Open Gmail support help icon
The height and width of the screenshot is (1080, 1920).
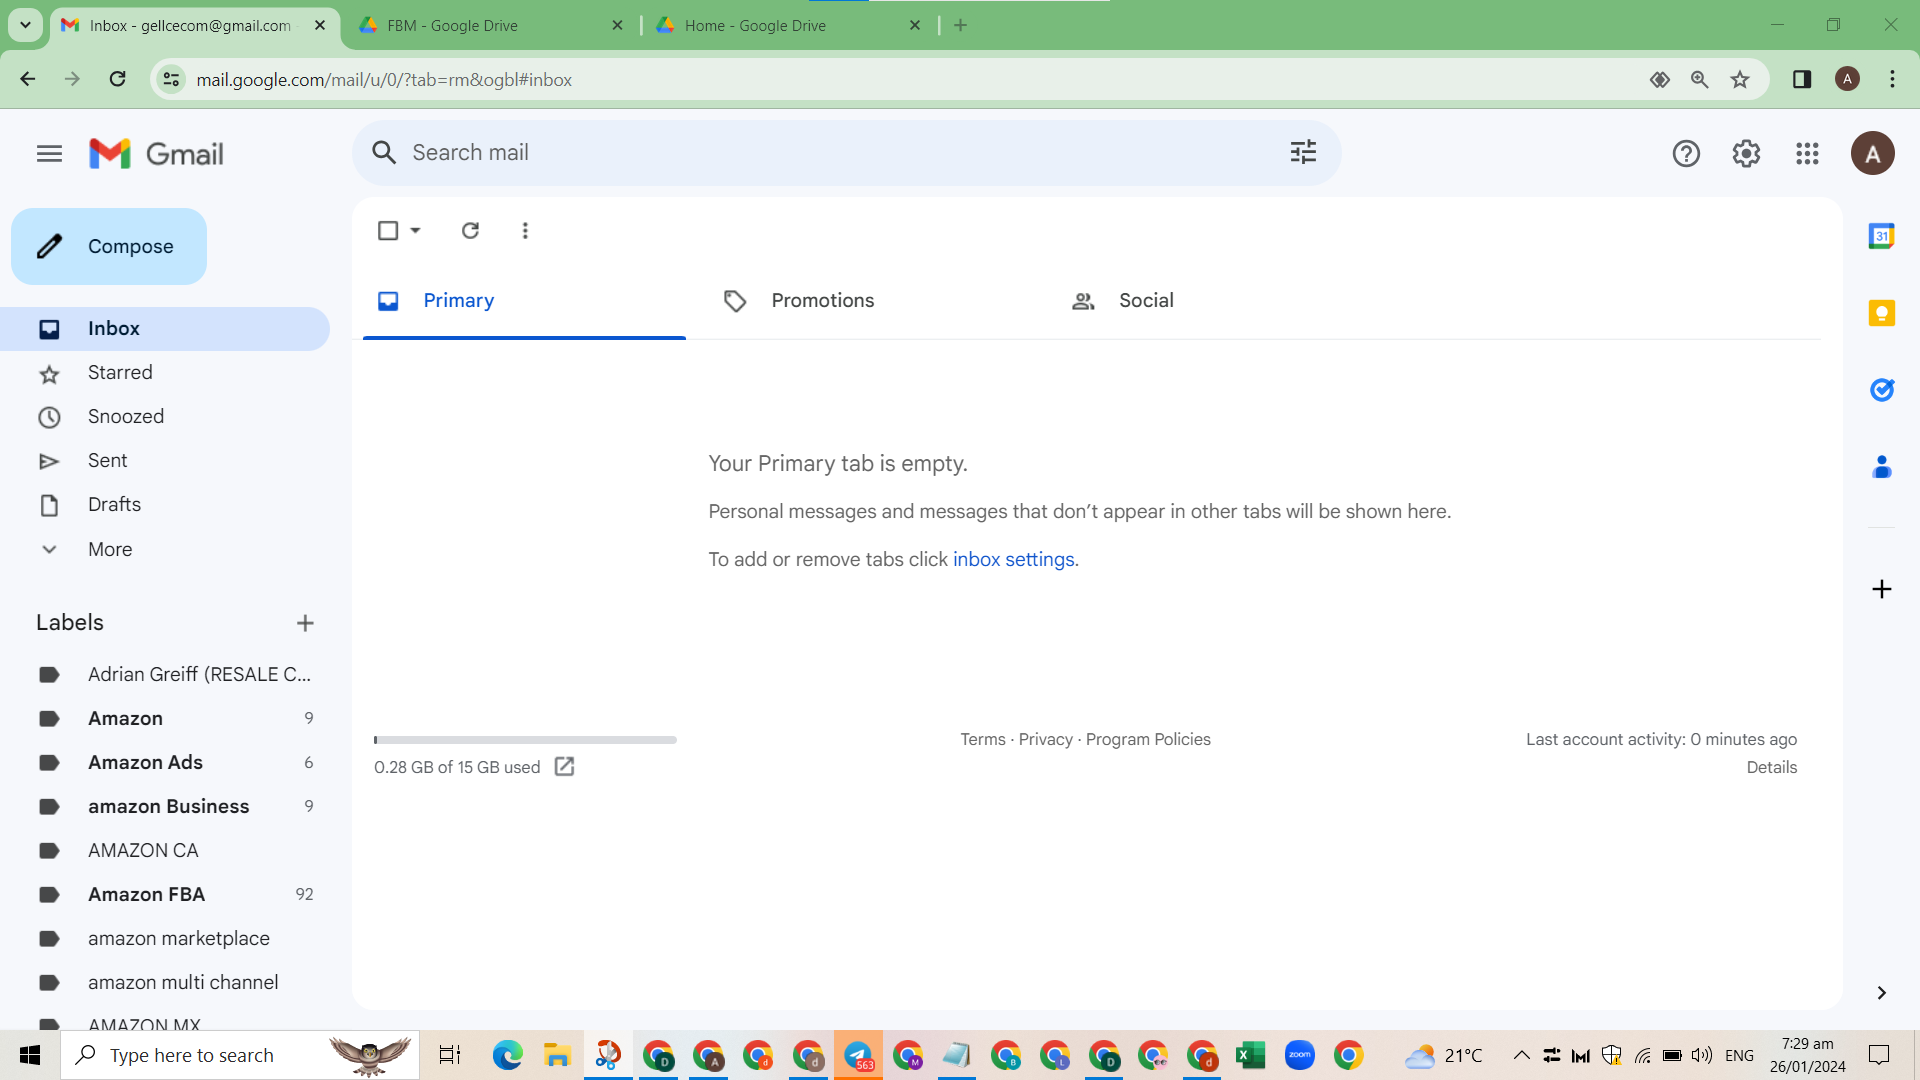[1686, 153]
